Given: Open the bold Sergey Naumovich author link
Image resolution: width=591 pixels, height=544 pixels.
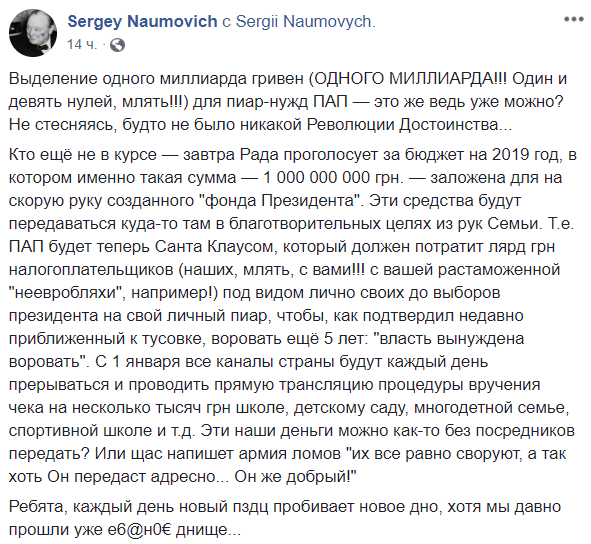Looking at the screenshot, I should click(142, 21).
